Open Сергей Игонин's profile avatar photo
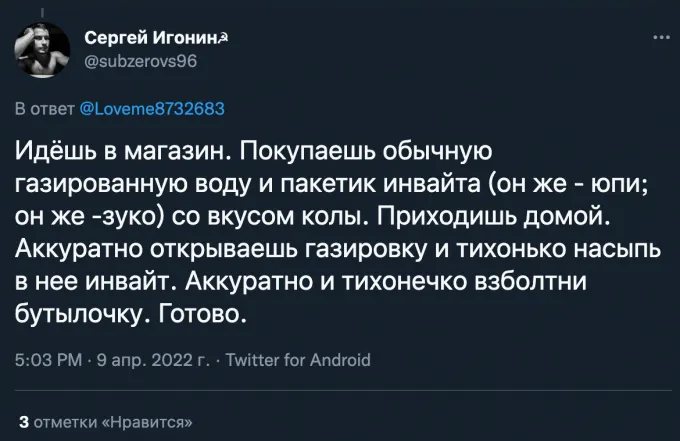The height and width of the screenshot is (441, 680). click(x=40, y=52)
